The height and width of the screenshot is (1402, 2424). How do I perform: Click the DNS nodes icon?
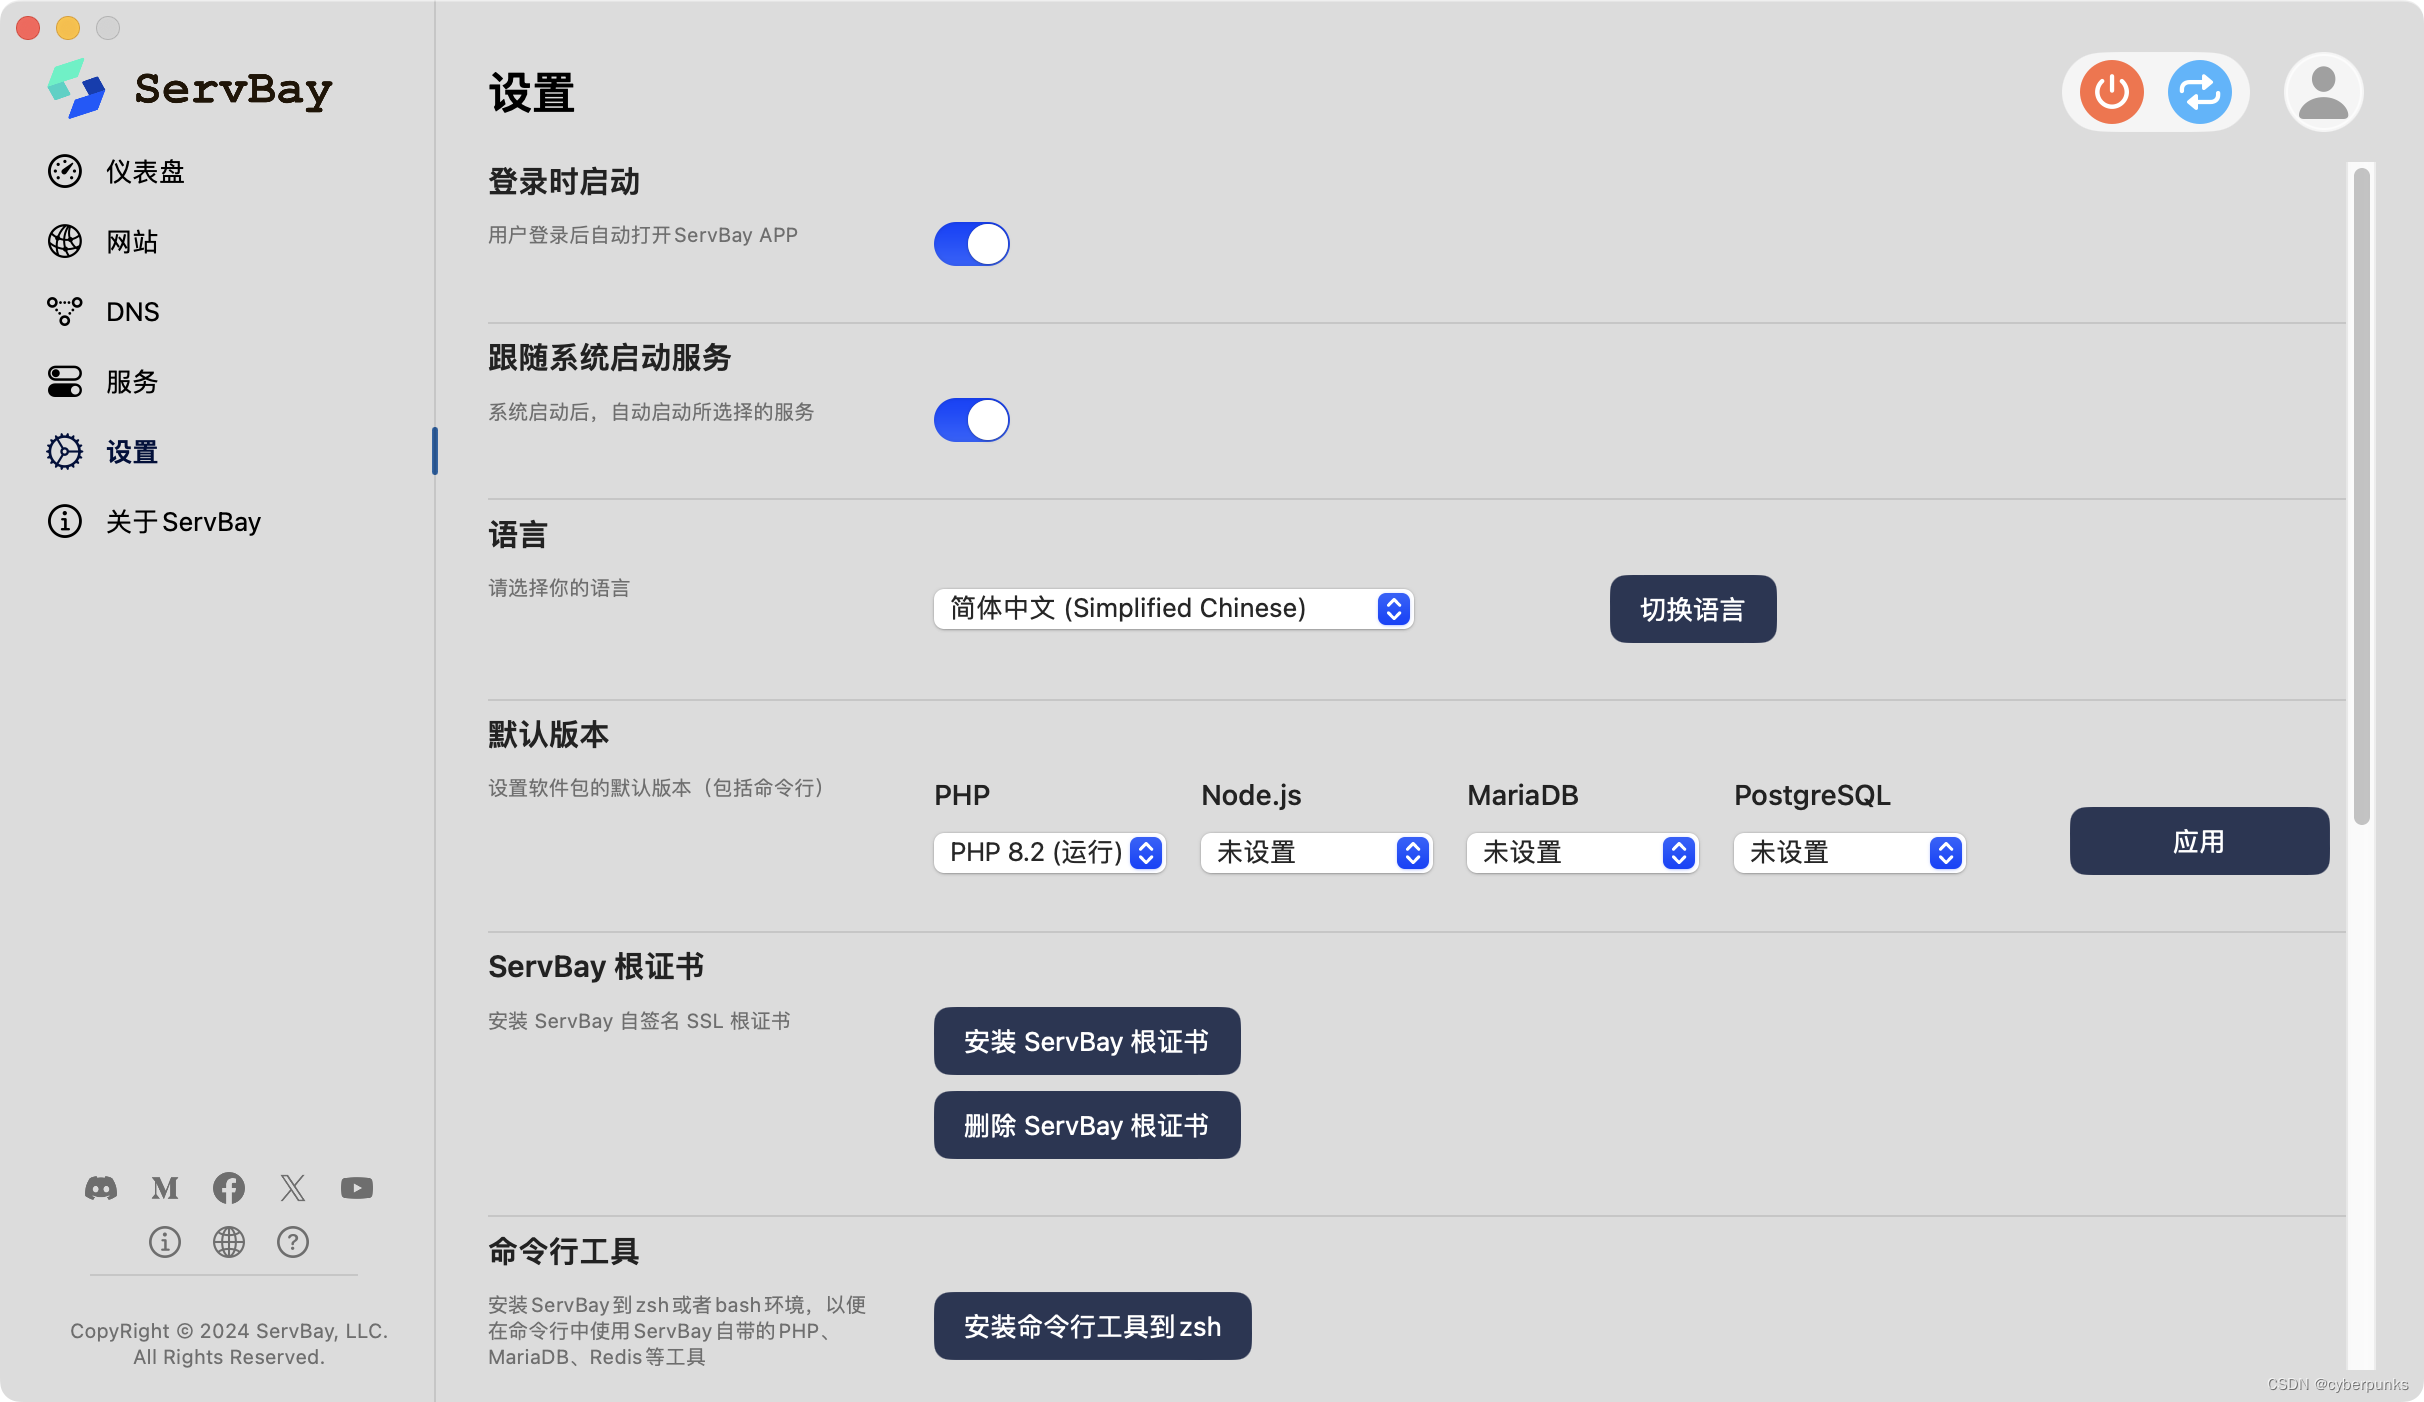[x=65, y=311]
